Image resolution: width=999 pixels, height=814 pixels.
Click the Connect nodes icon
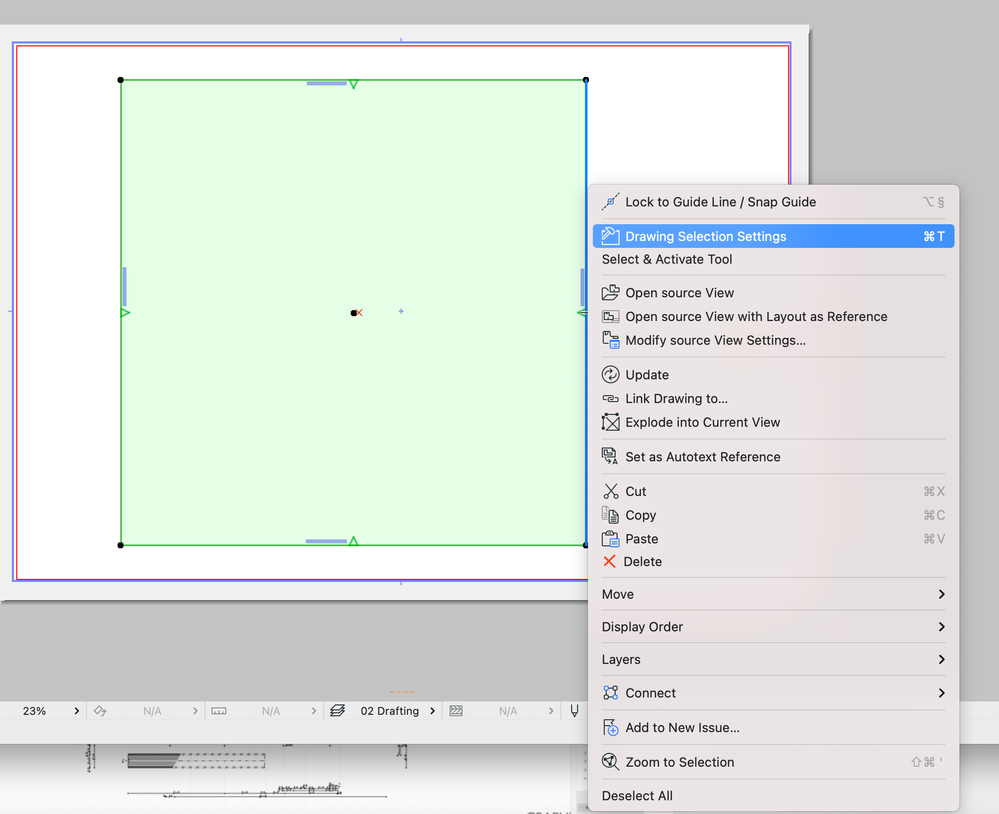coord(610,693)
